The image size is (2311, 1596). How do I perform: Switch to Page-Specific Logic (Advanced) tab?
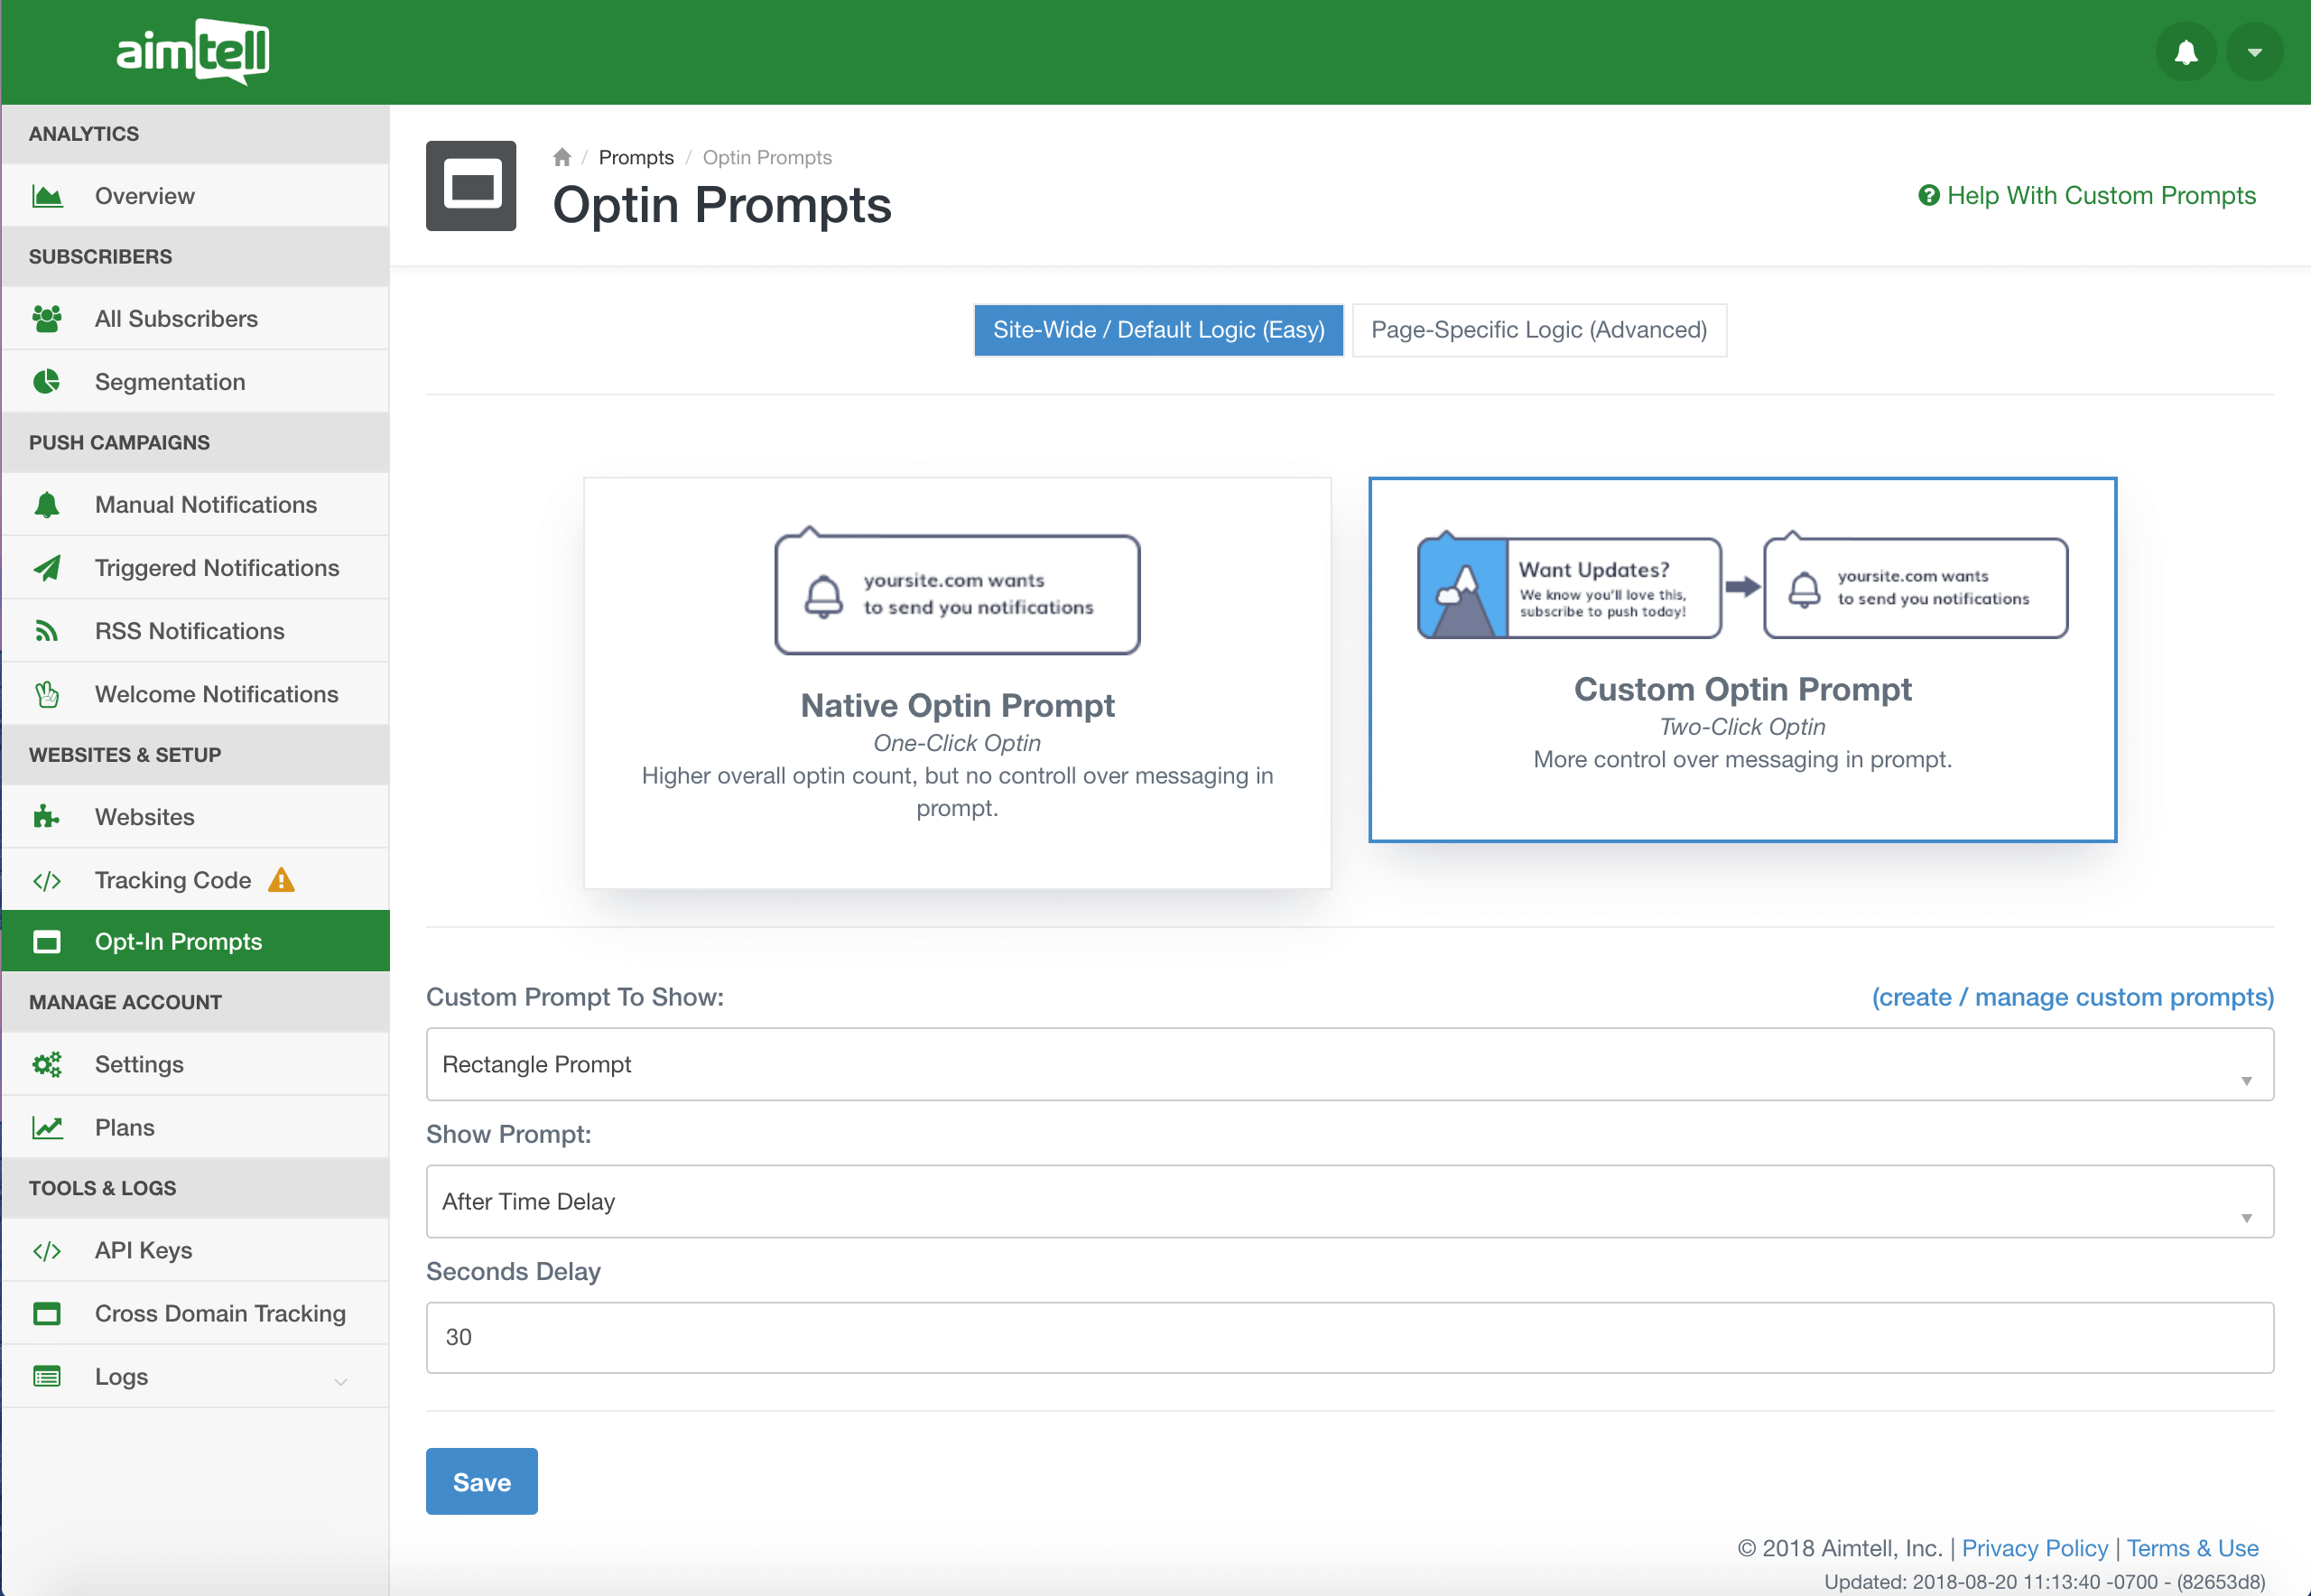(x=1539, y=330)
